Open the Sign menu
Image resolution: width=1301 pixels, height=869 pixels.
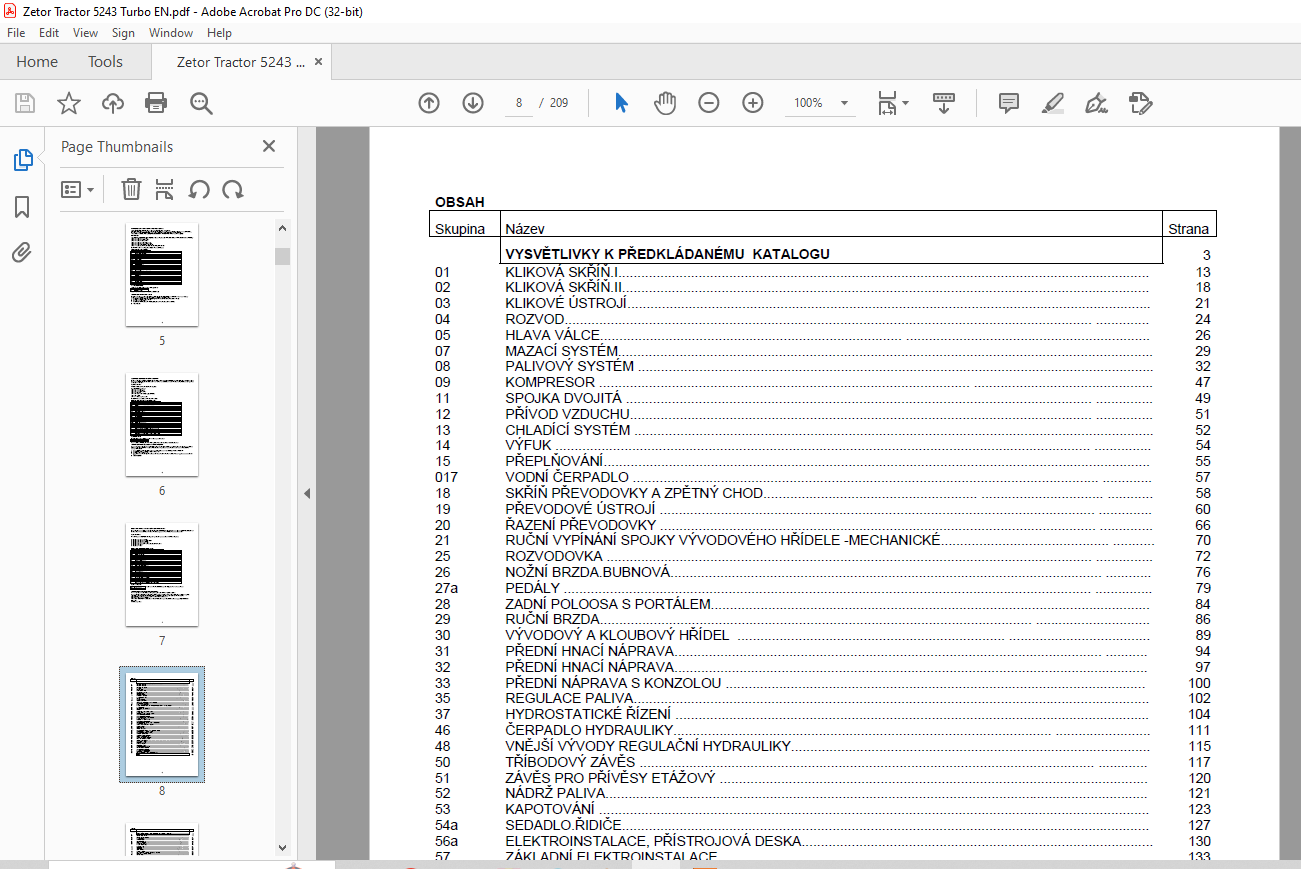123,33
